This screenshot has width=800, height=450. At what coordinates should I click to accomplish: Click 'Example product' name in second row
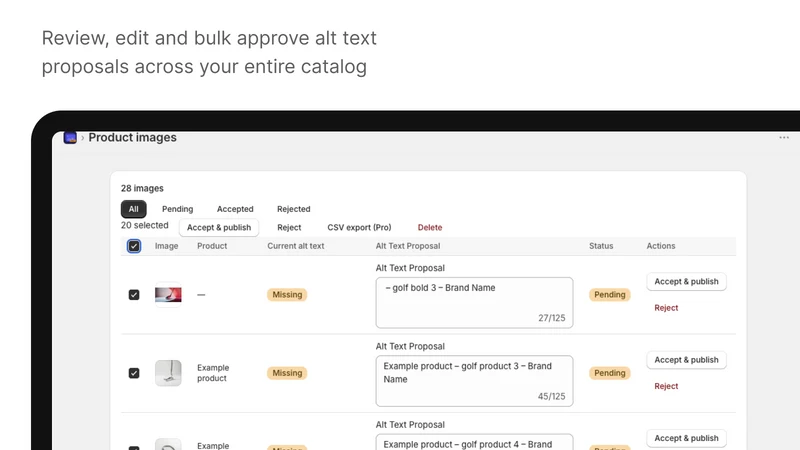point(213,373)
